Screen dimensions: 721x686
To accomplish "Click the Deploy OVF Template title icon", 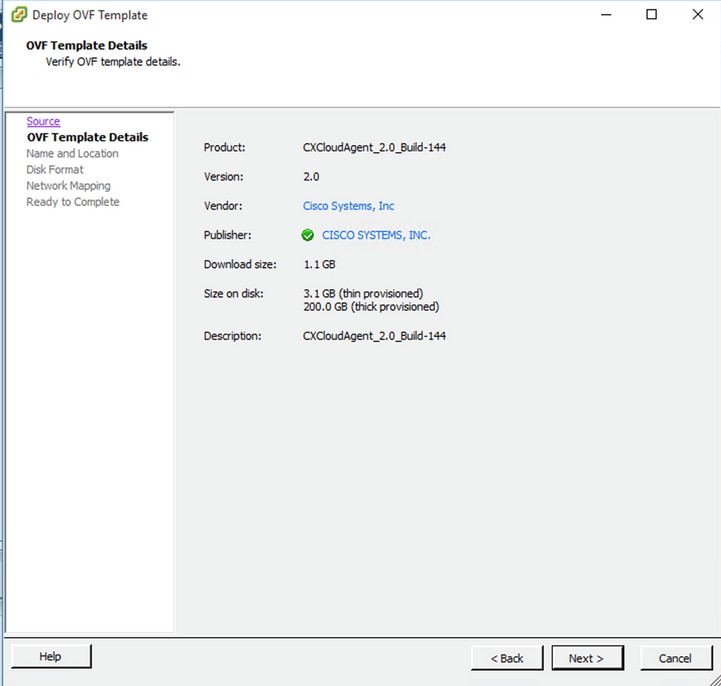I will pyautogui.click(x=19, y=15).
